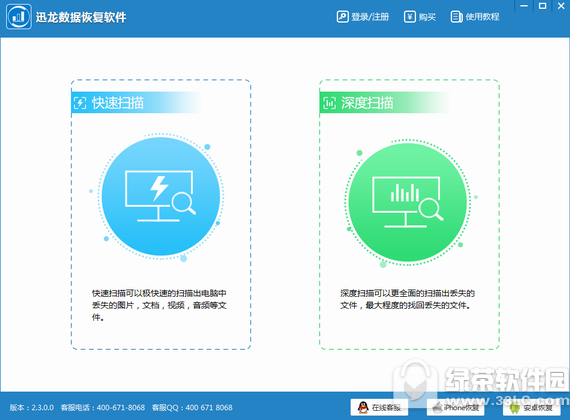570x420 pixels.
Task: Open iPhone恢复 recovery
Action: pos(455,407)
